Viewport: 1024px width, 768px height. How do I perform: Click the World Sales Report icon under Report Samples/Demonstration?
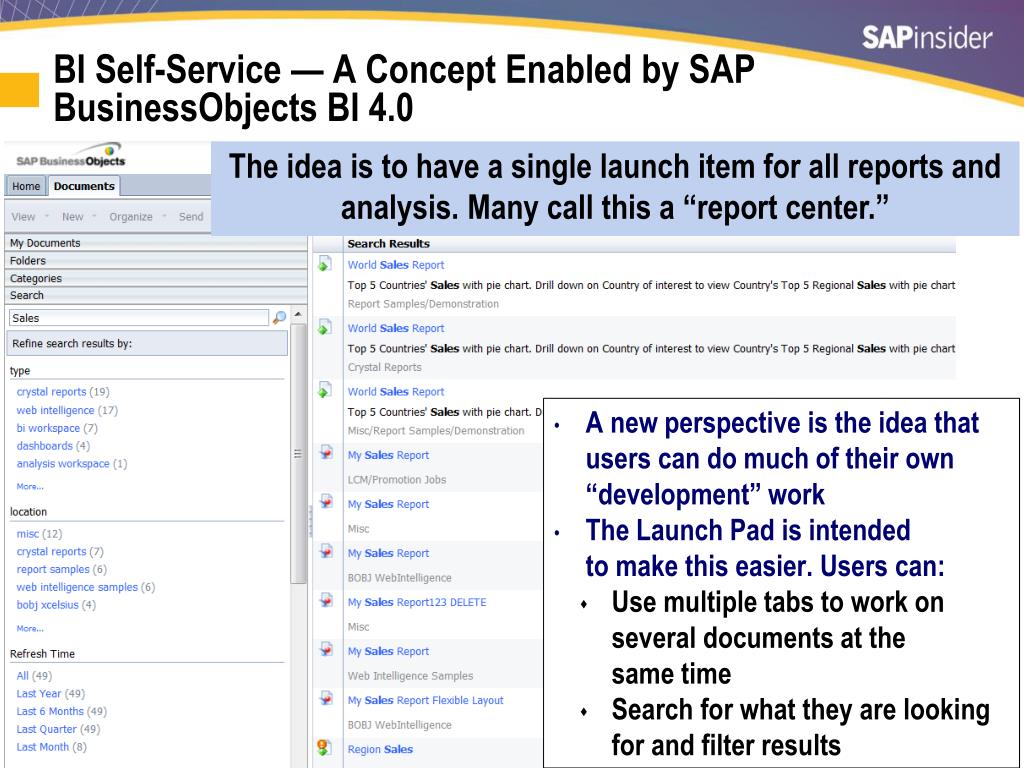click(325, 264)
